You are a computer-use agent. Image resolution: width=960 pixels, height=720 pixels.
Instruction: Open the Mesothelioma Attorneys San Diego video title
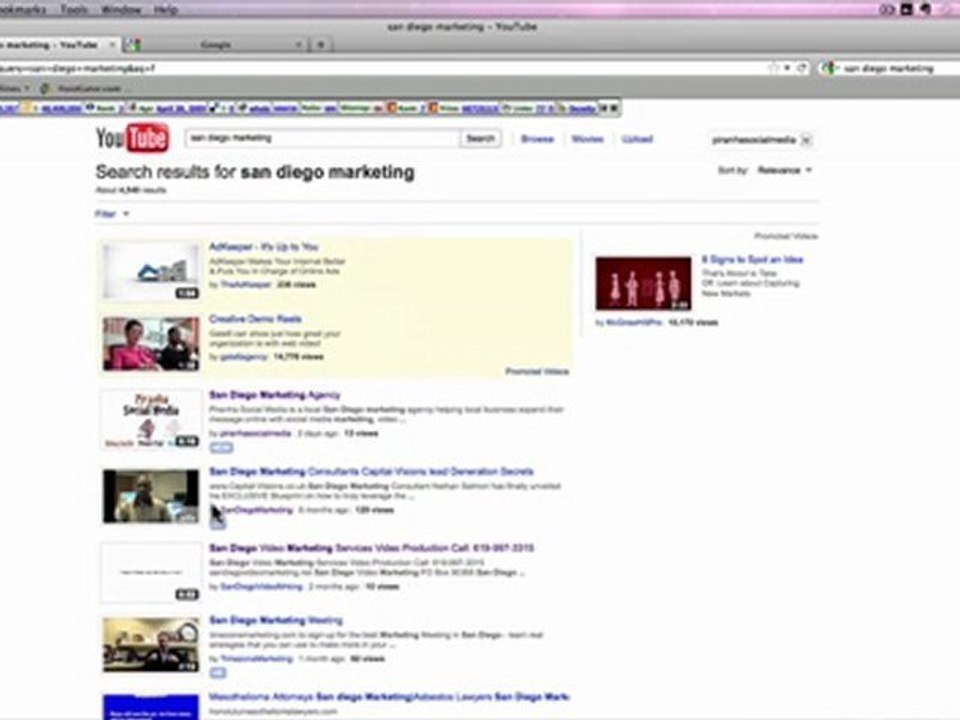coord(389,697)
